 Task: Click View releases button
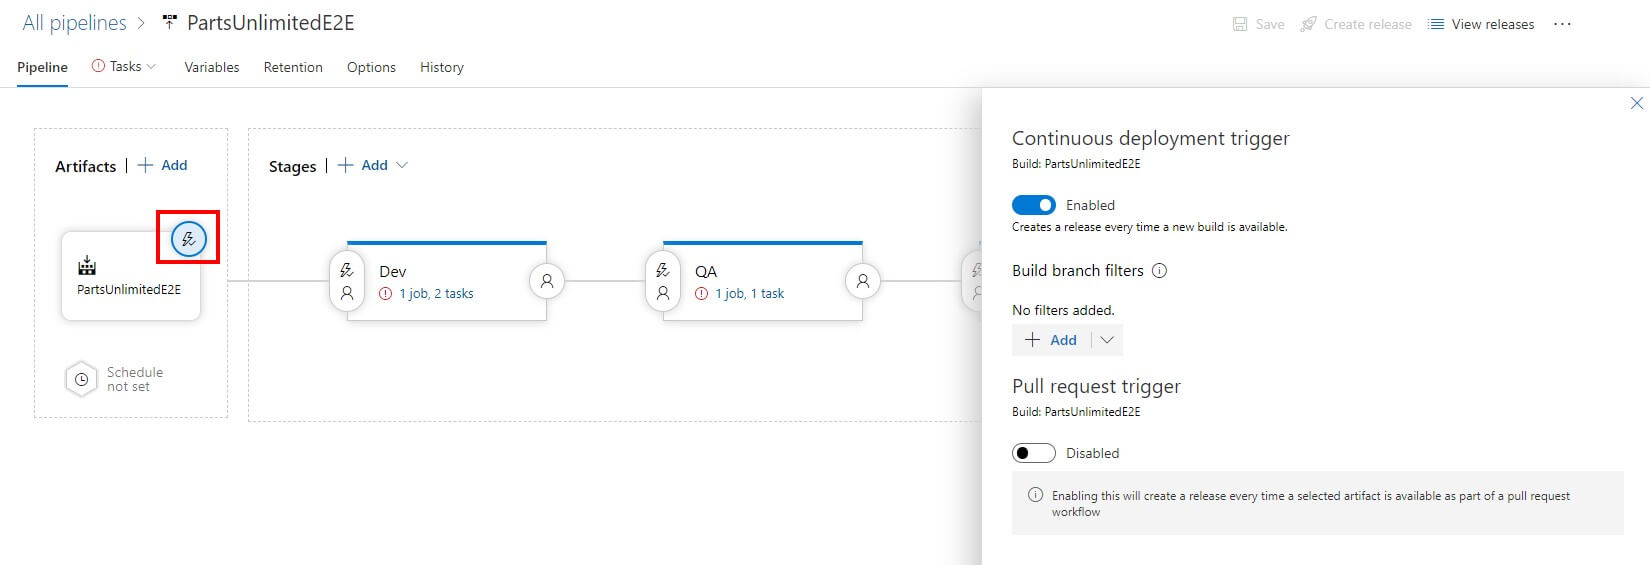point(1481,24)
